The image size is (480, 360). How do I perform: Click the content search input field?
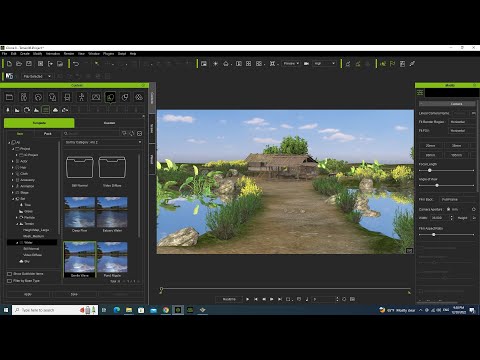click(x=91, y=133)
